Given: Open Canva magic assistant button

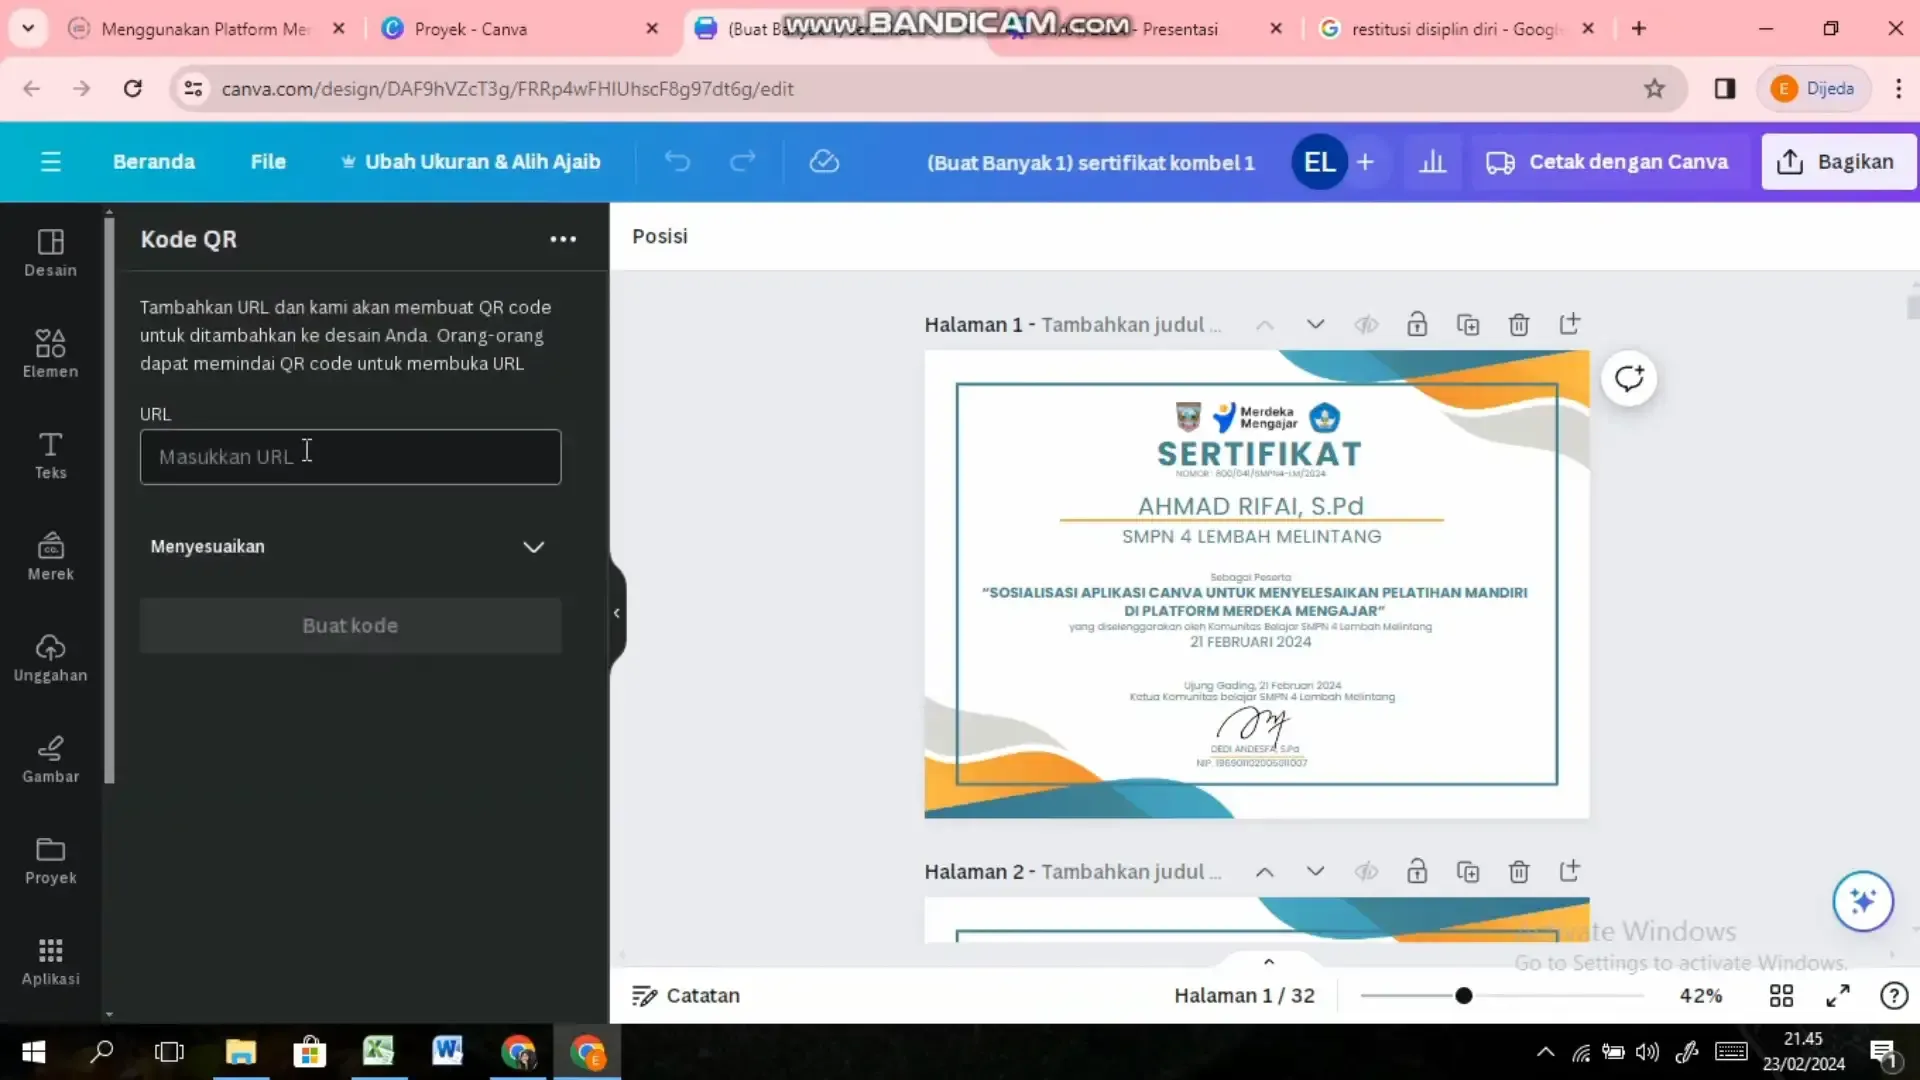Looking at the screenshot, I should tap(1863, 901).
